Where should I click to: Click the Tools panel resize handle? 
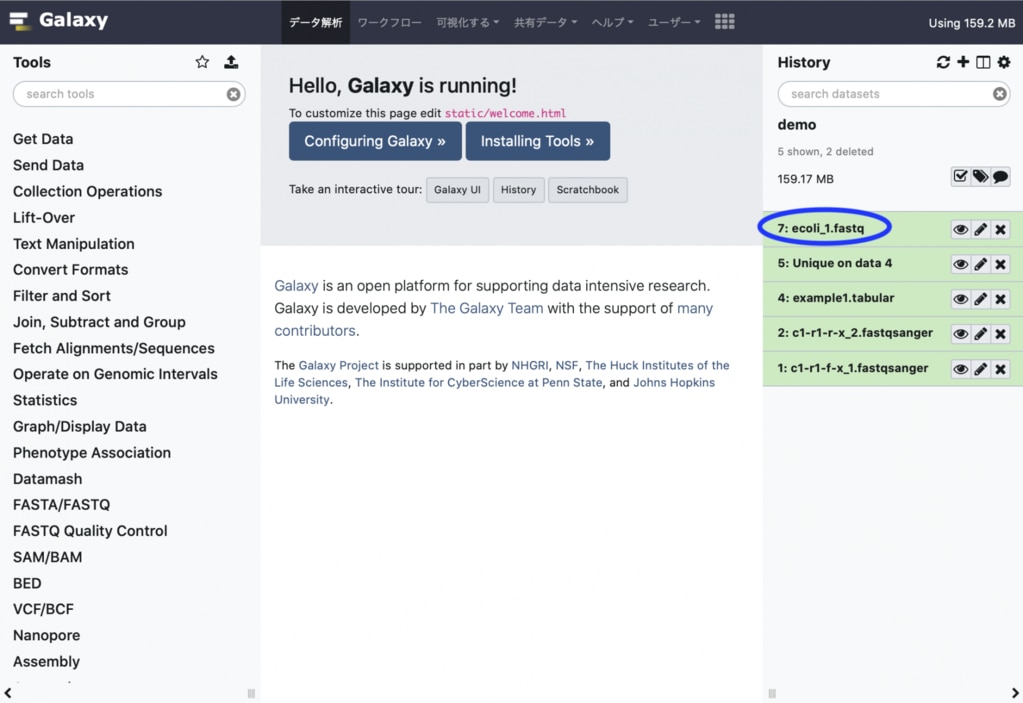point(251,693)
